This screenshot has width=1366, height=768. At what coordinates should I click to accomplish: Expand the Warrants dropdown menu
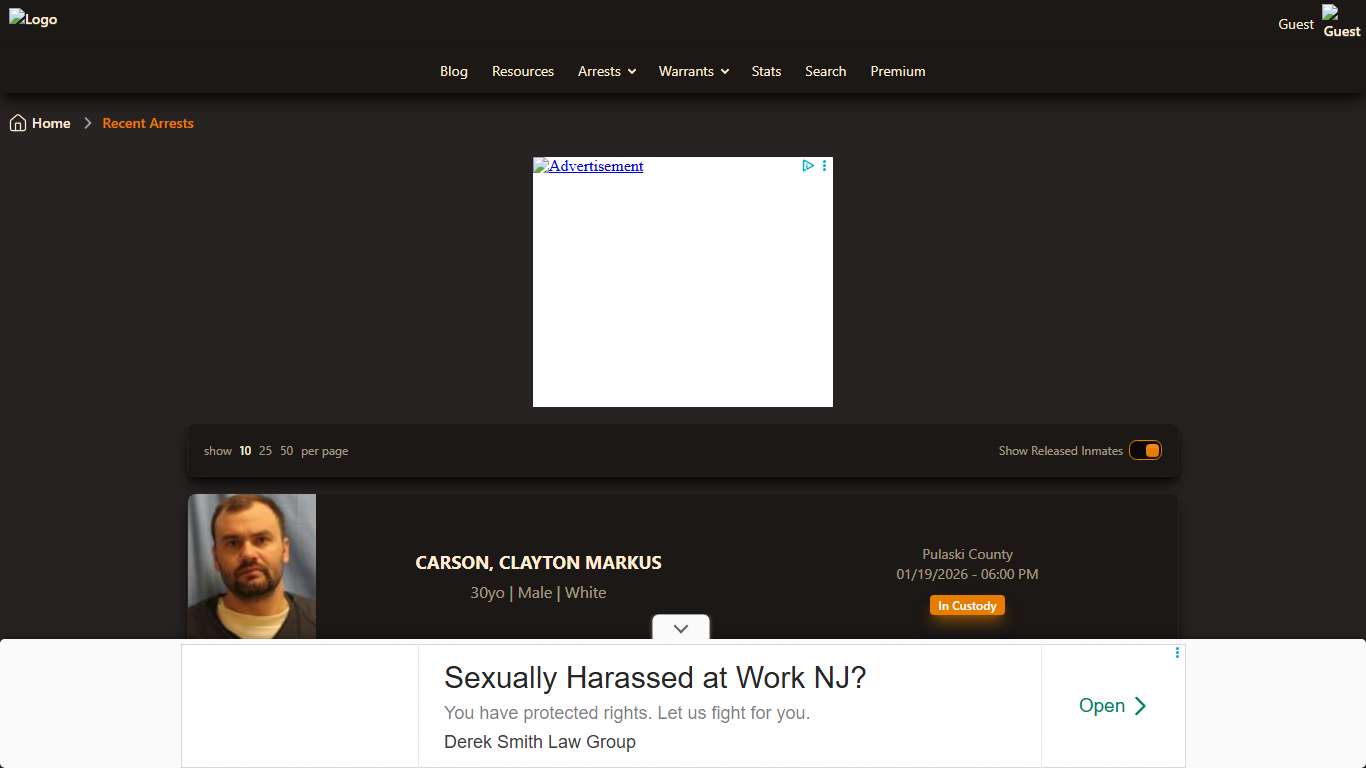[x=693, y=71]
